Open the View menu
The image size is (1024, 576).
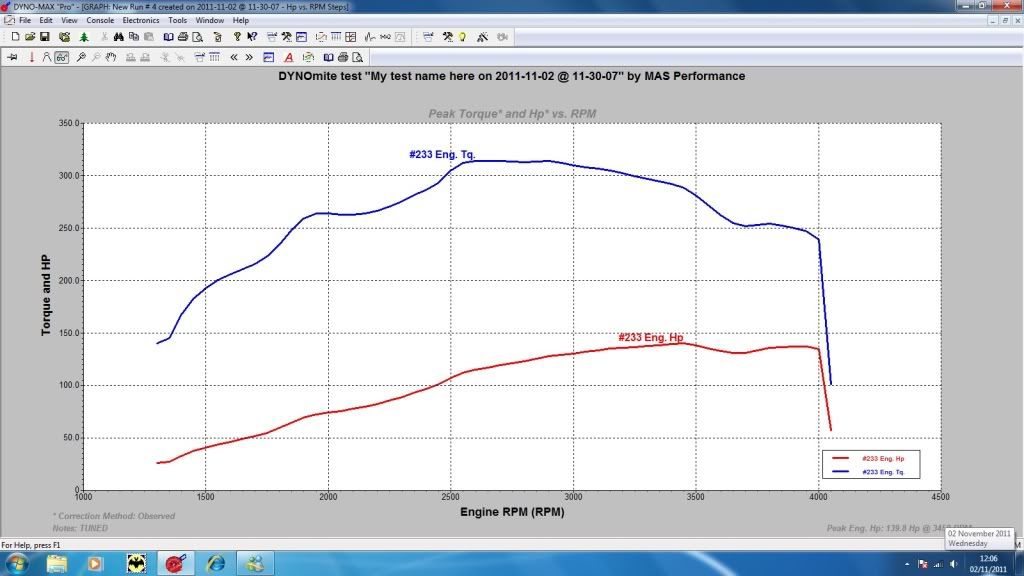pyautogui.click(x=69, y=20)
